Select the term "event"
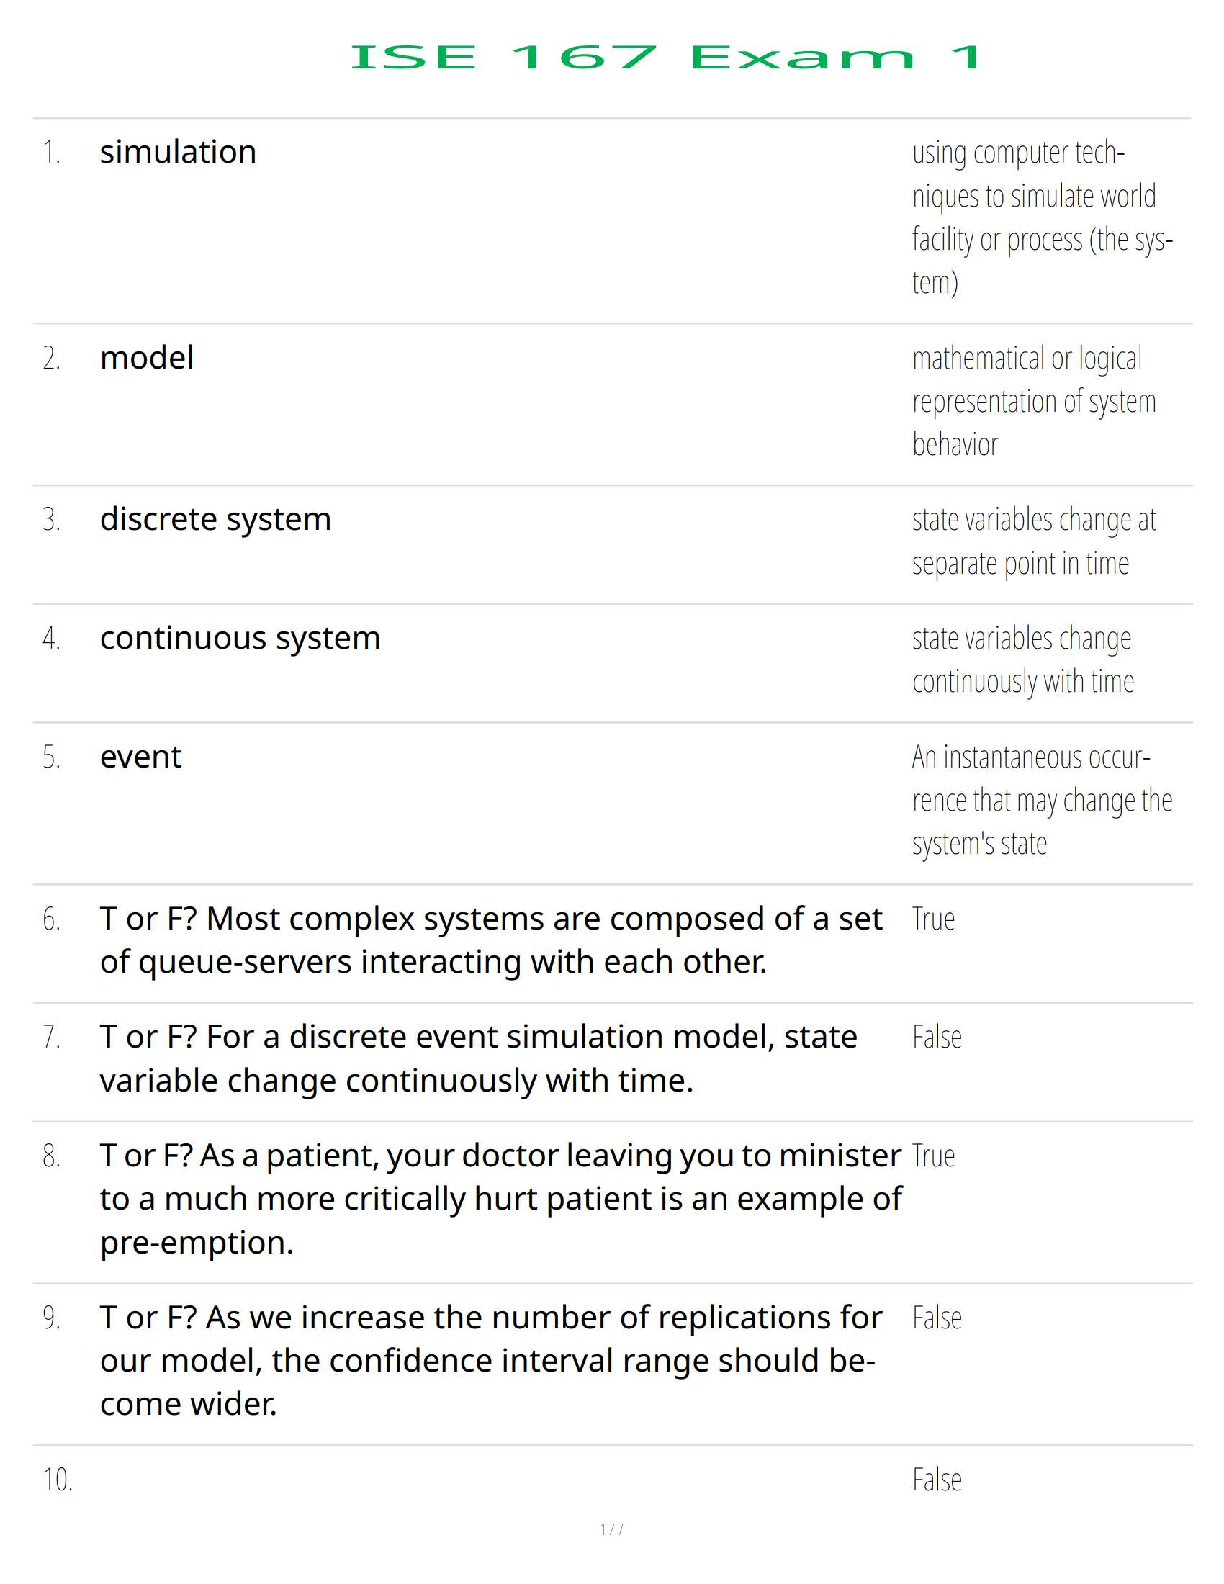Viewport: 1224px width, 1584px height. point(141,757)
